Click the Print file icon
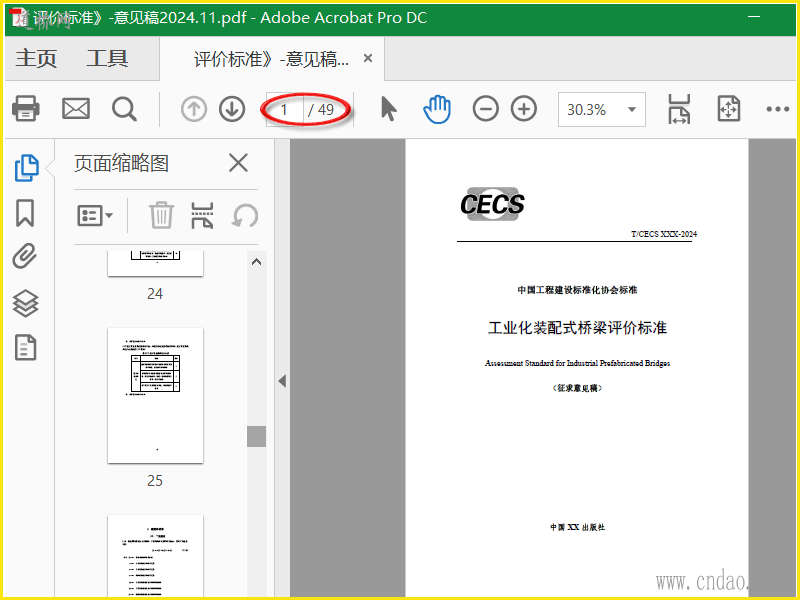The height and width of the screenshot is (600, 800). coord(26,109)
